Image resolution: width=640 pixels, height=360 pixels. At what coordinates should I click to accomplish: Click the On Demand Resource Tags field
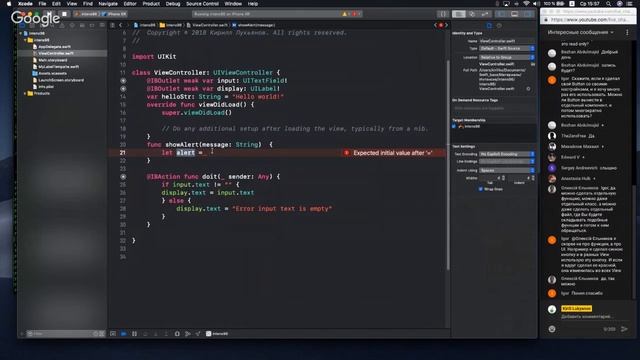(x=493, y=108)
